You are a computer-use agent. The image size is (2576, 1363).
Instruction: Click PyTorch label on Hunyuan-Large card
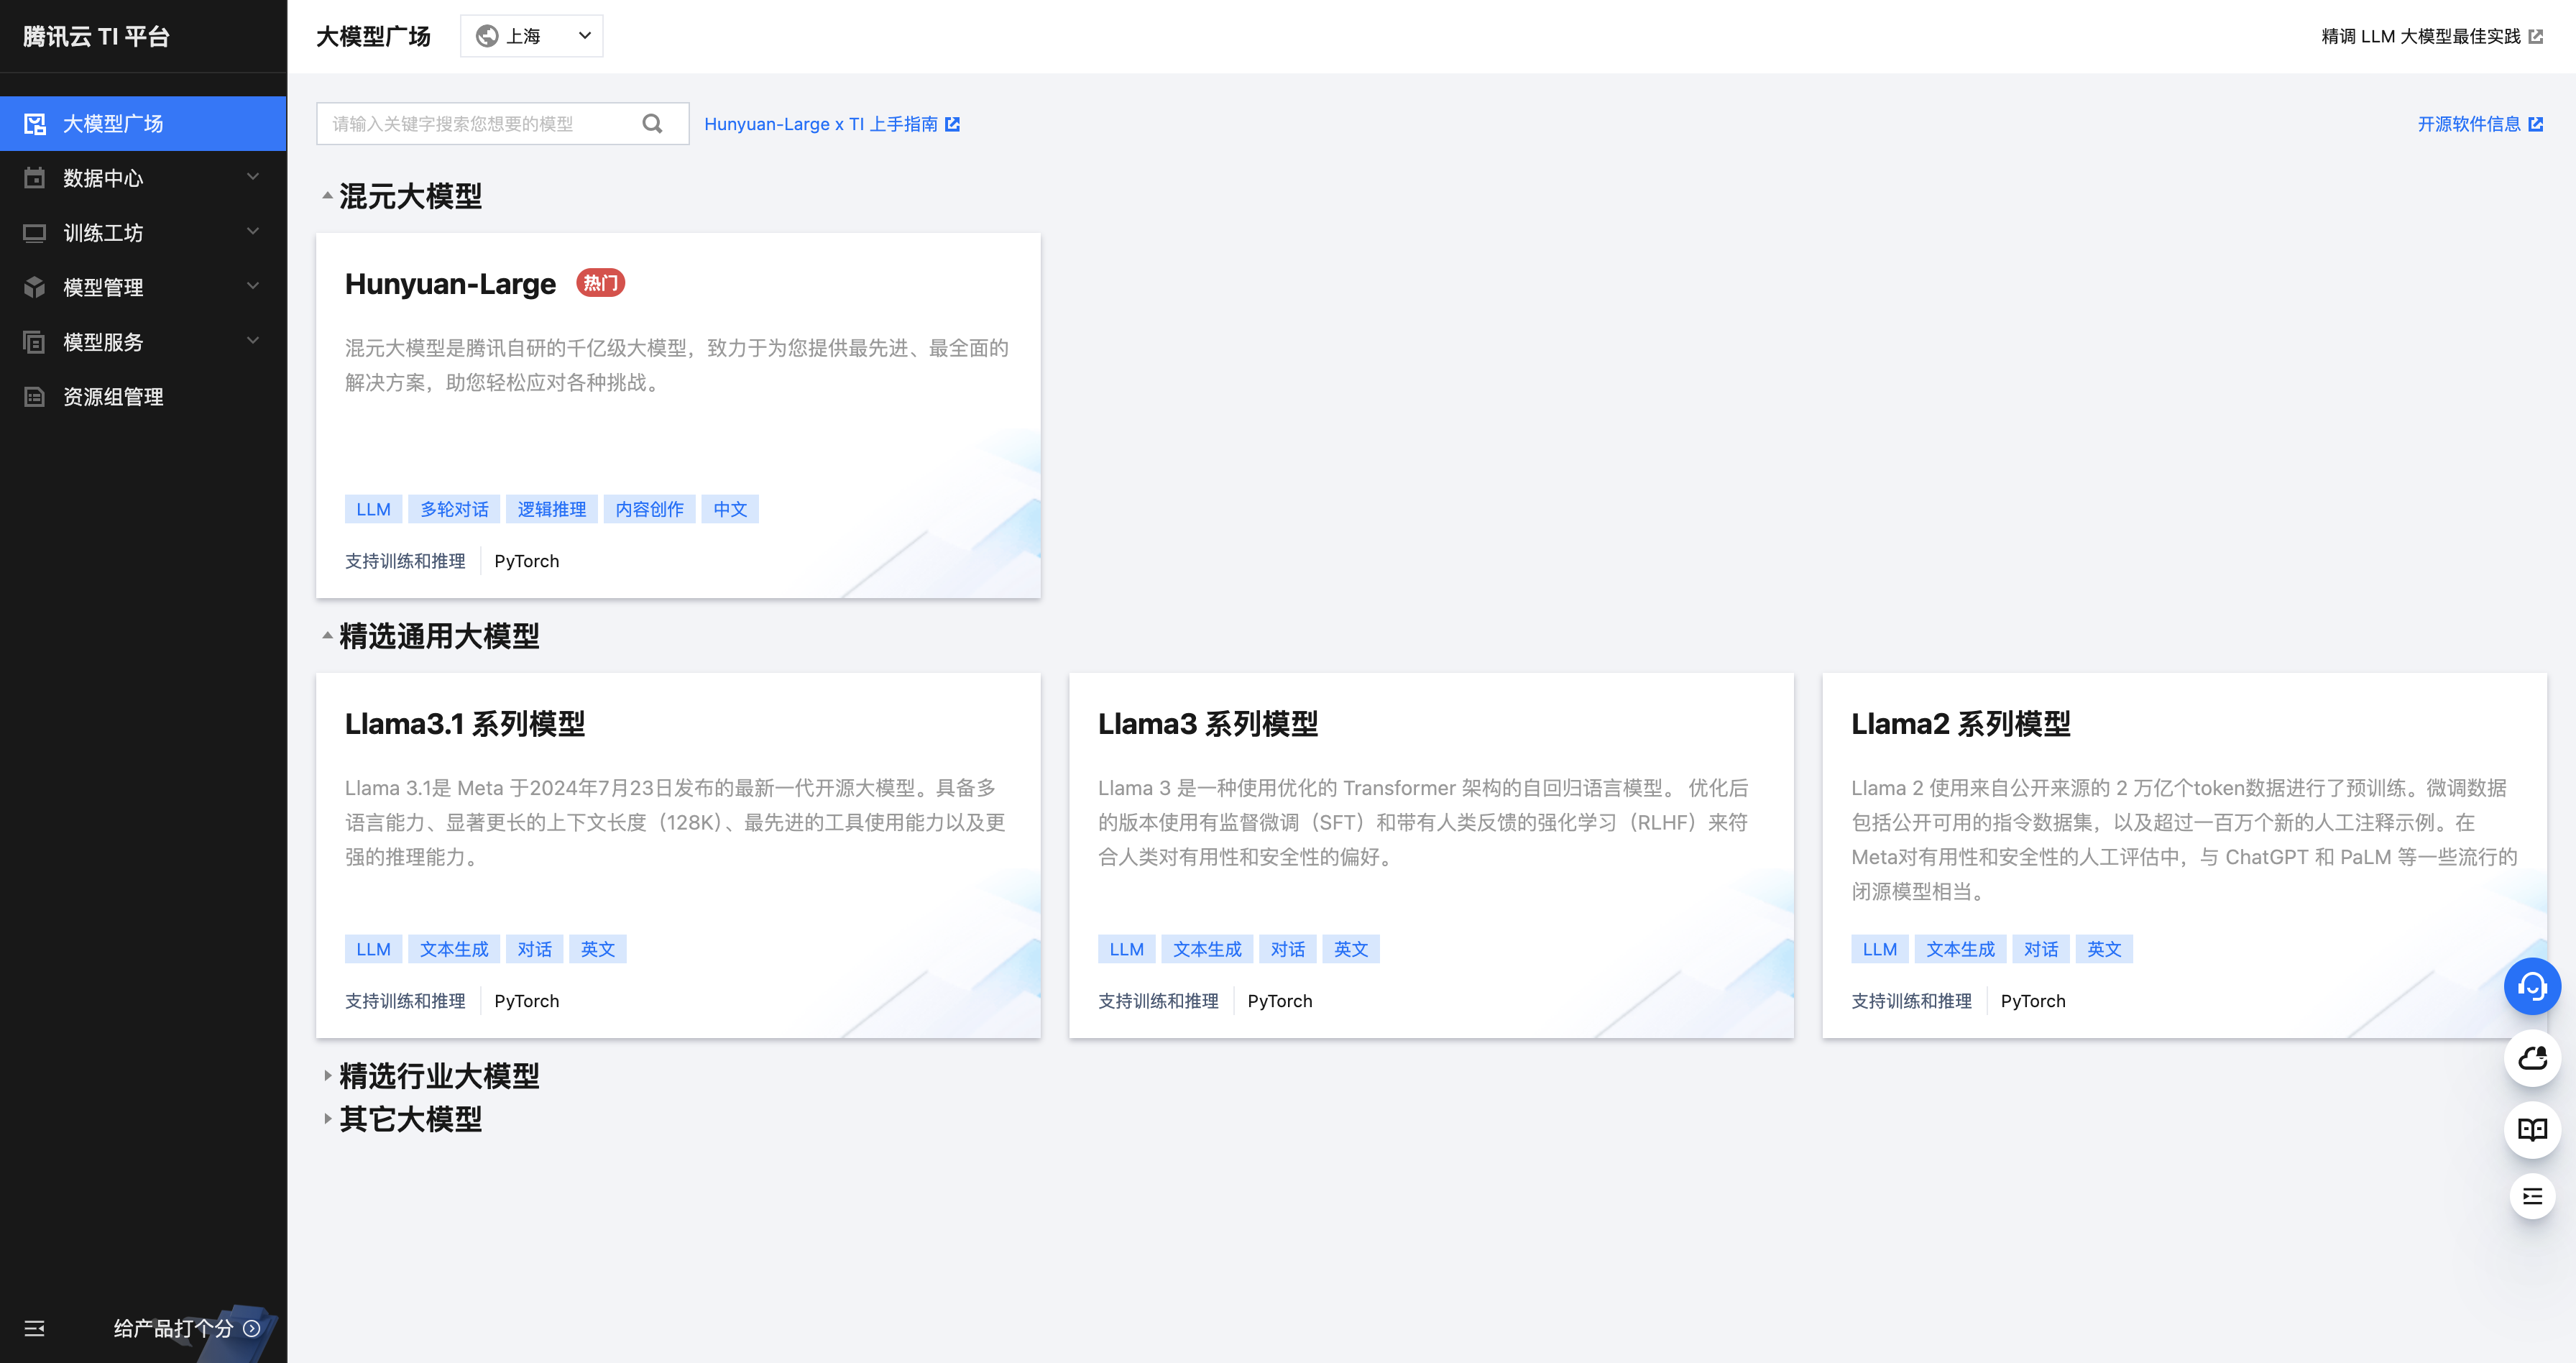(x=526, y=561)
